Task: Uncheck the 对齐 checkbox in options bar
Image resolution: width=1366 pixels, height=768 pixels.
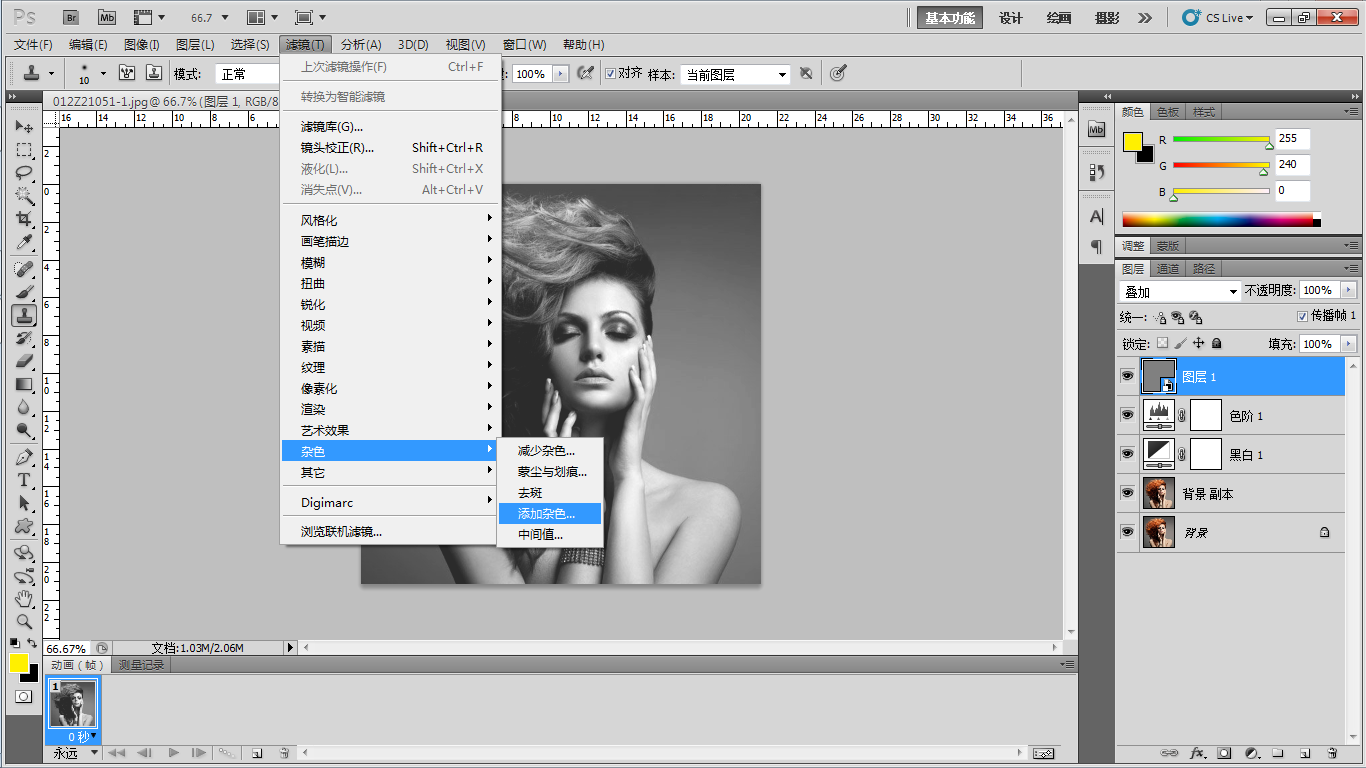Action: click(610, 73)
